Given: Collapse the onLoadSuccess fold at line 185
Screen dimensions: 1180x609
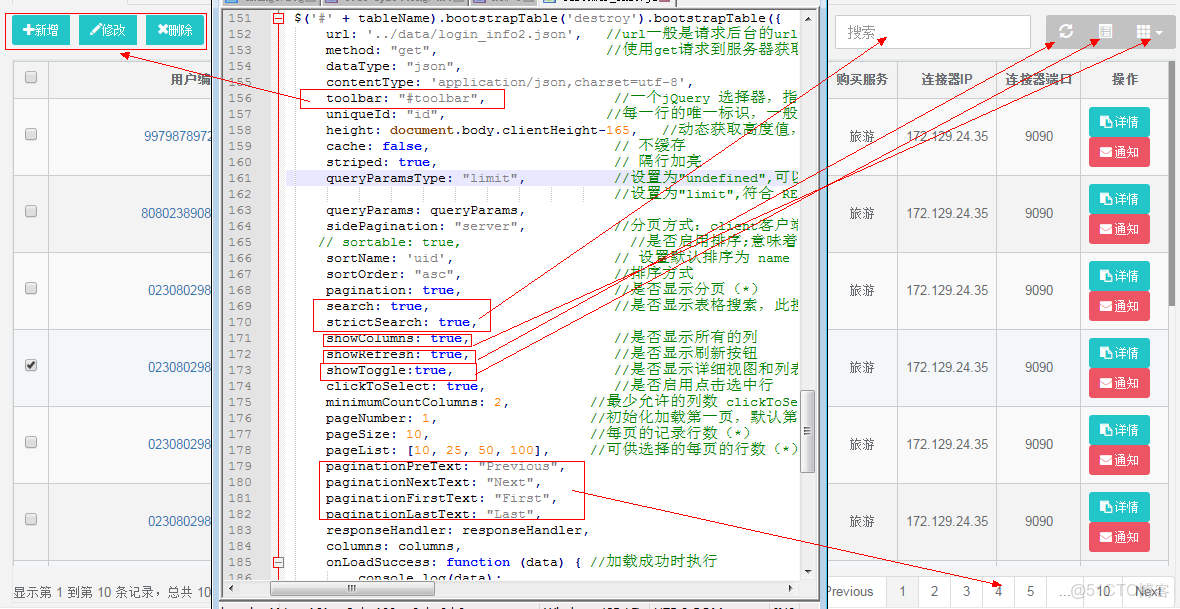Looking at the screenshot, I should pyautogui.click(x=278, y=562).
